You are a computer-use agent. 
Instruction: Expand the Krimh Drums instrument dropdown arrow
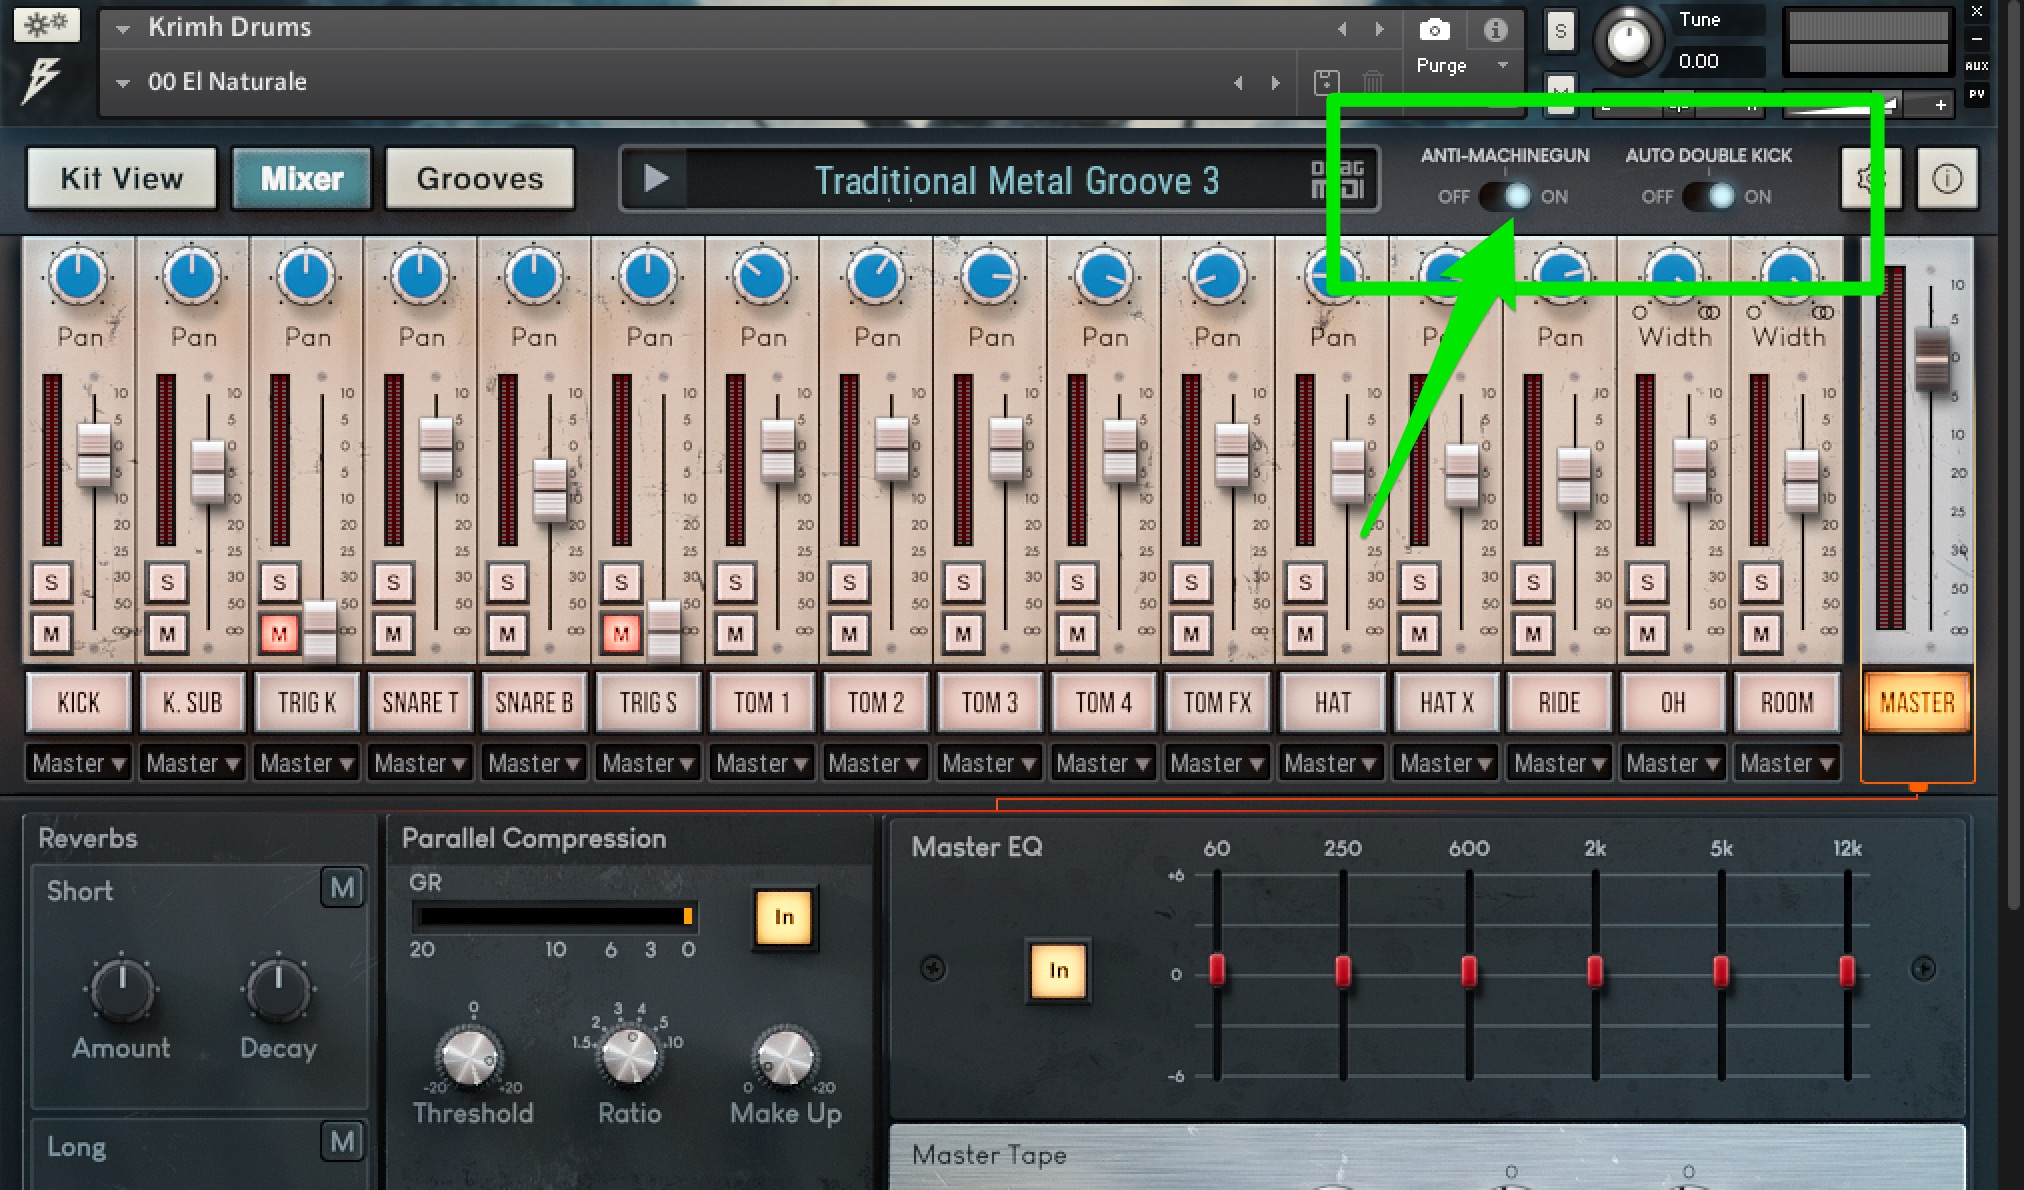[x=123, y=28]
